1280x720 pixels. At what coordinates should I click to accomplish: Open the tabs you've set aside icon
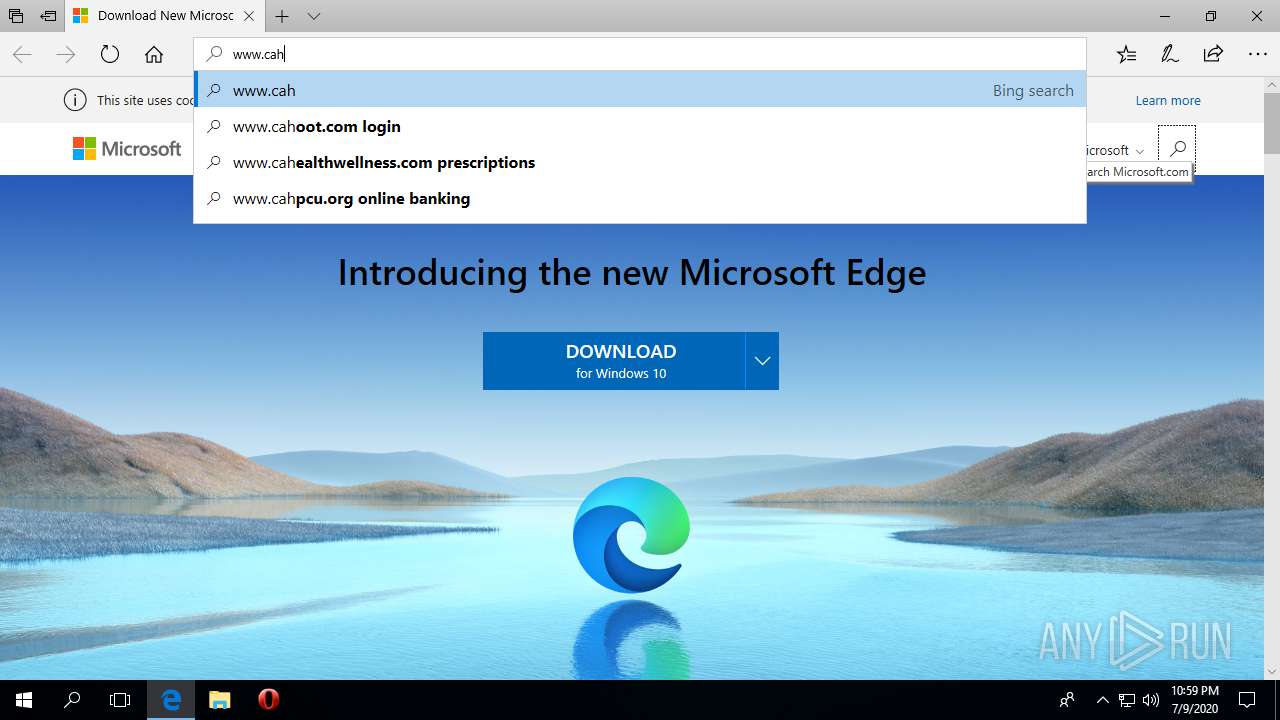tap(16, 16)
